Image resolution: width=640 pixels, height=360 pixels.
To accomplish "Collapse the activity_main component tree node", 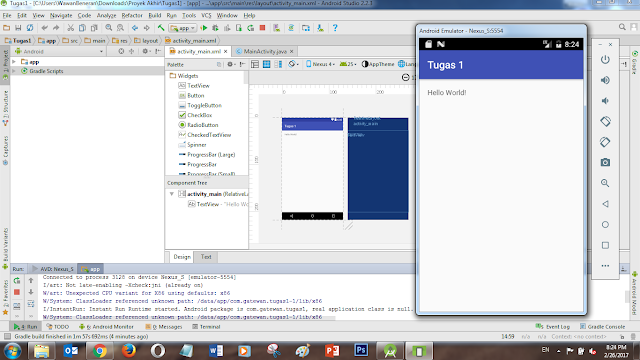I will [172, 194].
